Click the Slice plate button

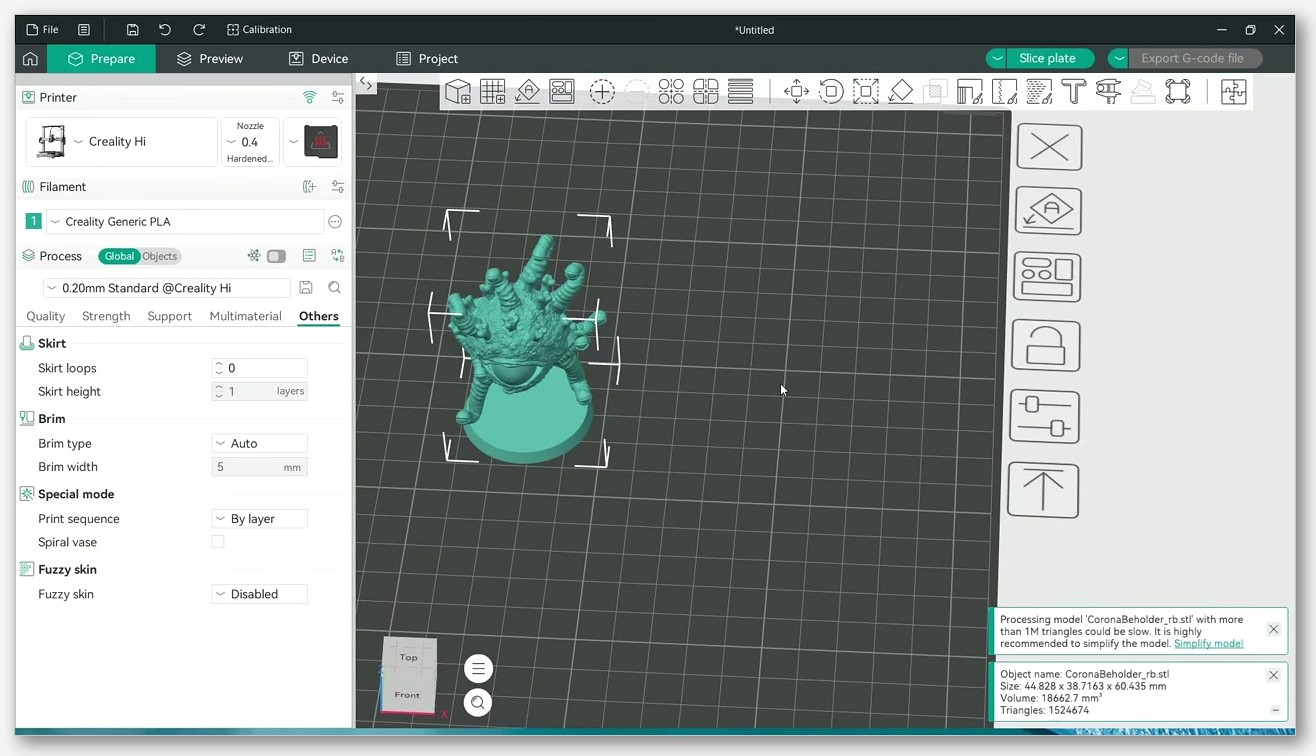1048,58
